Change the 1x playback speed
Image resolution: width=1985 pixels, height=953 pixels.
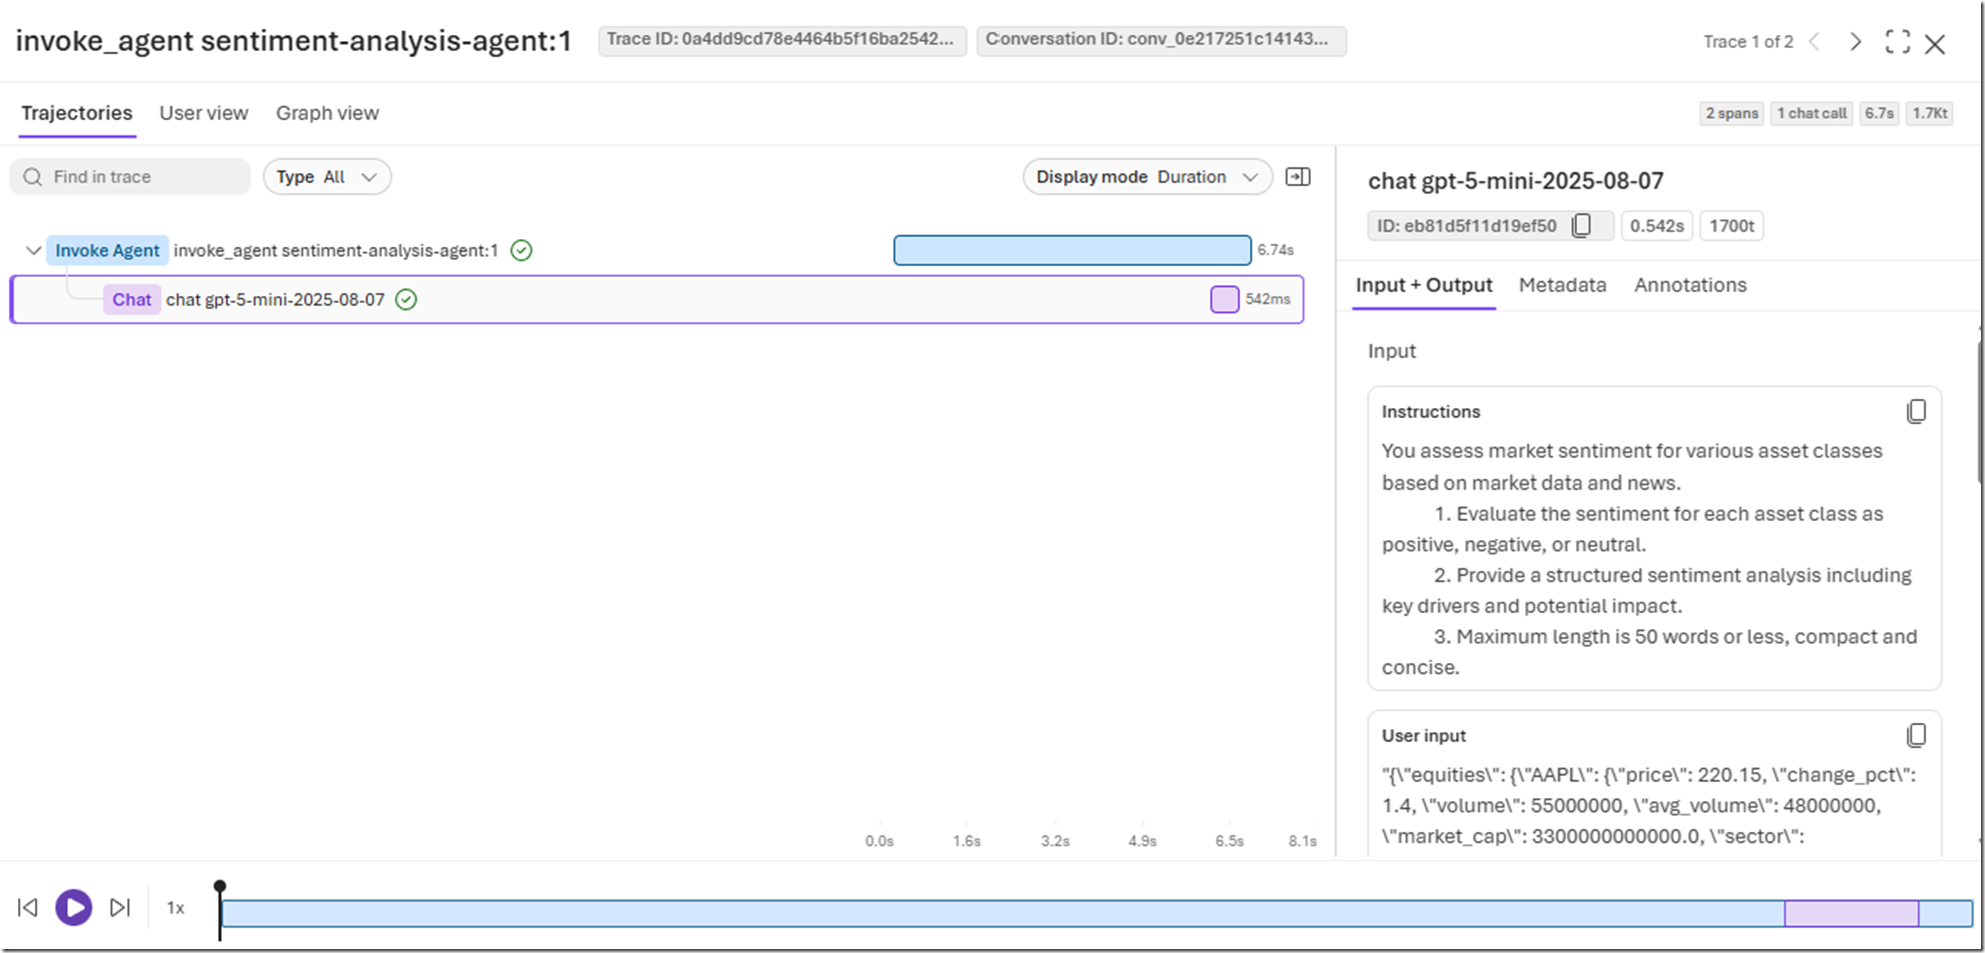tap(176, 908)
